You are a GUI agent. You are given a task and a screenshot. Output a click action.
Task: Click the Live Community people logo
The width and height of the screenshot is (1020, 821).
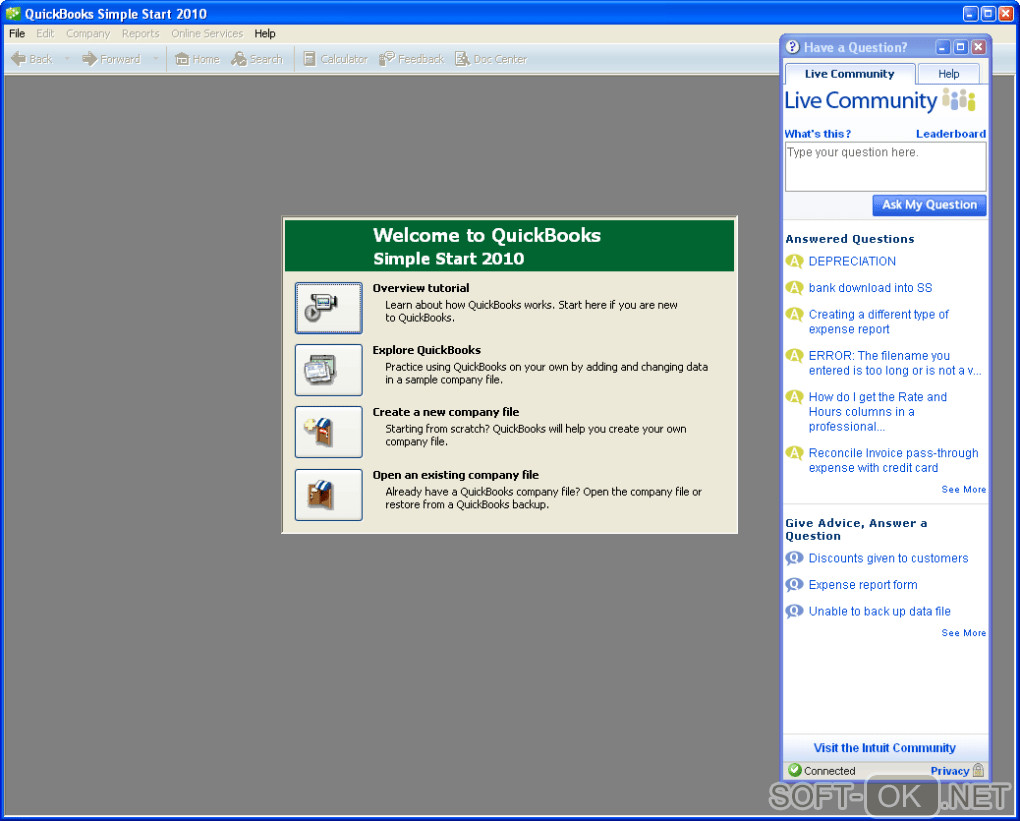(959, 100)
